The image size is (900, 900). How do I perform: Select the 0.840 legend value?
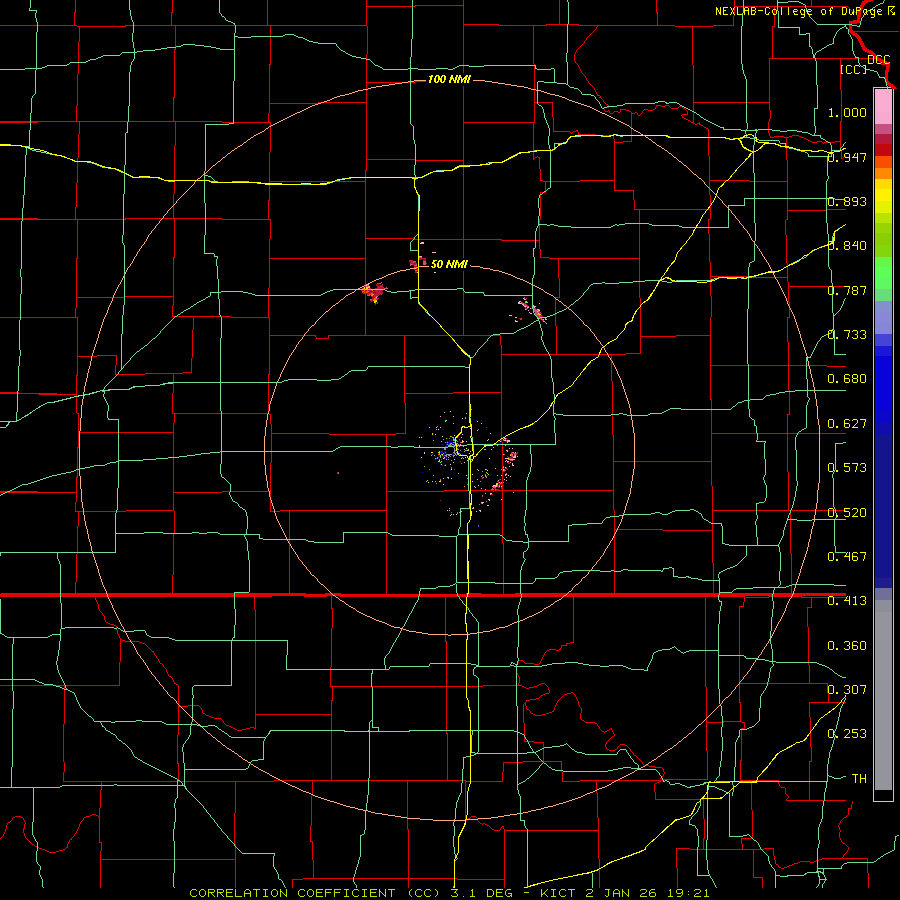(x=847, y=246)
